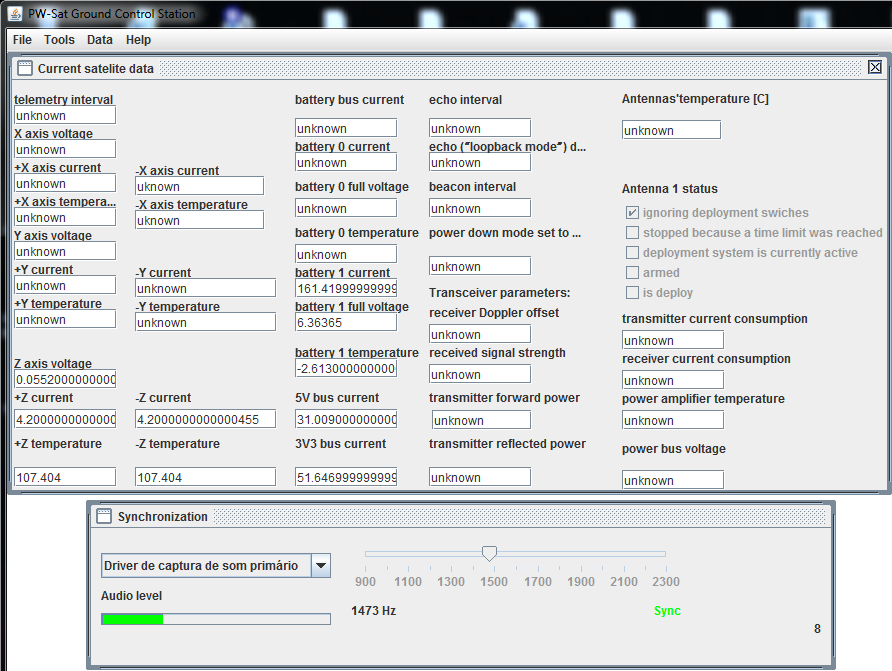Click the transmitter current consumption field
The width and height of the screenshot is (892, 671).
click(x=673, y=340)
